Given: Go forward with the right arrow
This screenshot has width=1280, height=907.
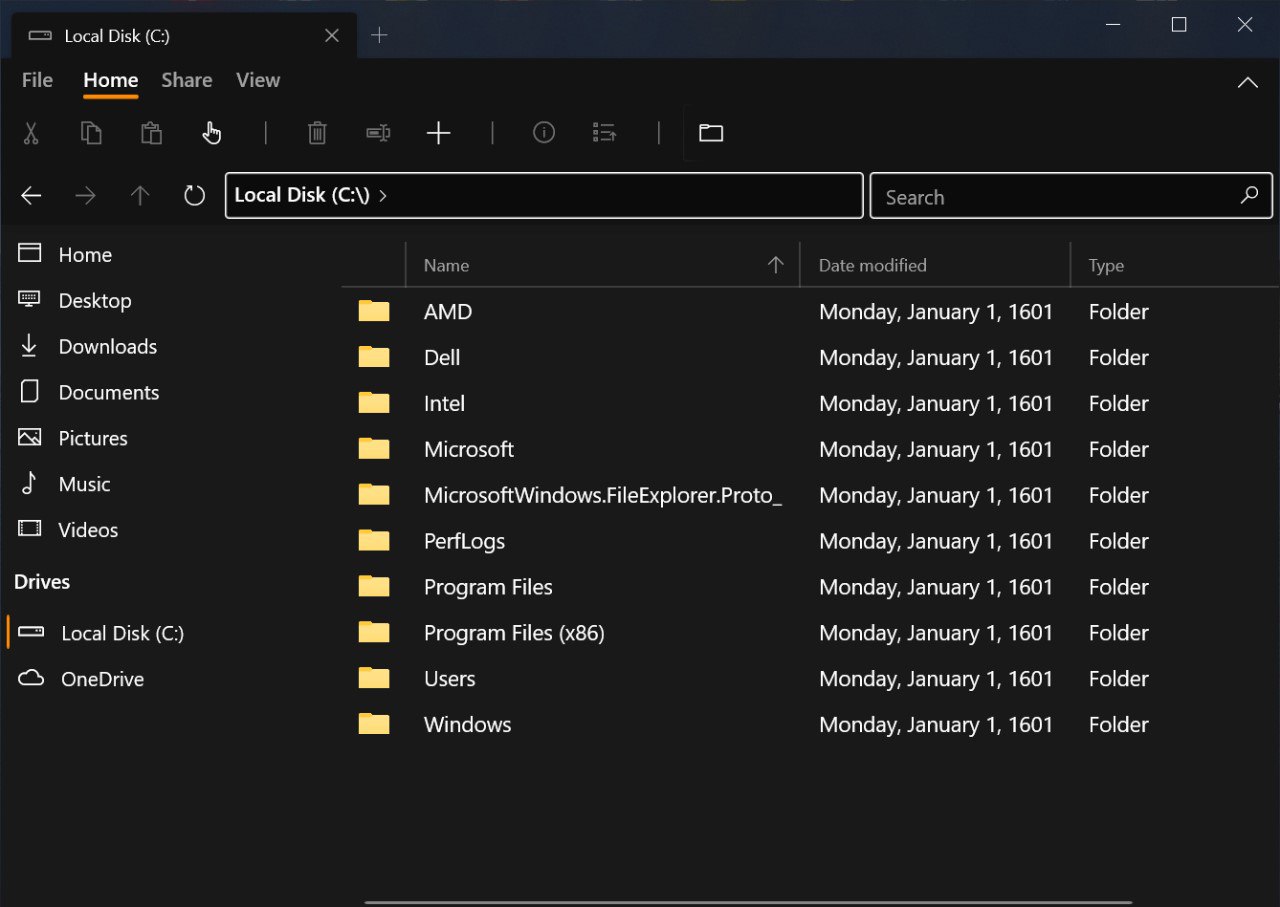Looking at the screenshot, I should pos(86,196).
